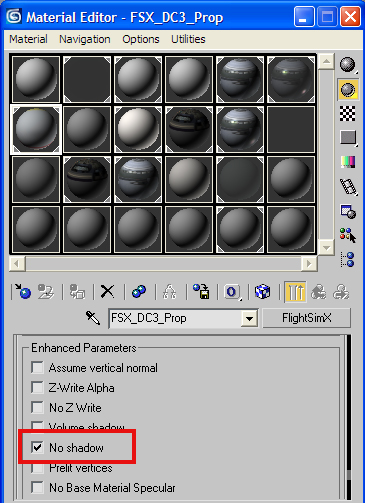The height and width of the screenshot is (503, 365).
Task: Click Put Material to Scene icon
Action: coord(46,292)
